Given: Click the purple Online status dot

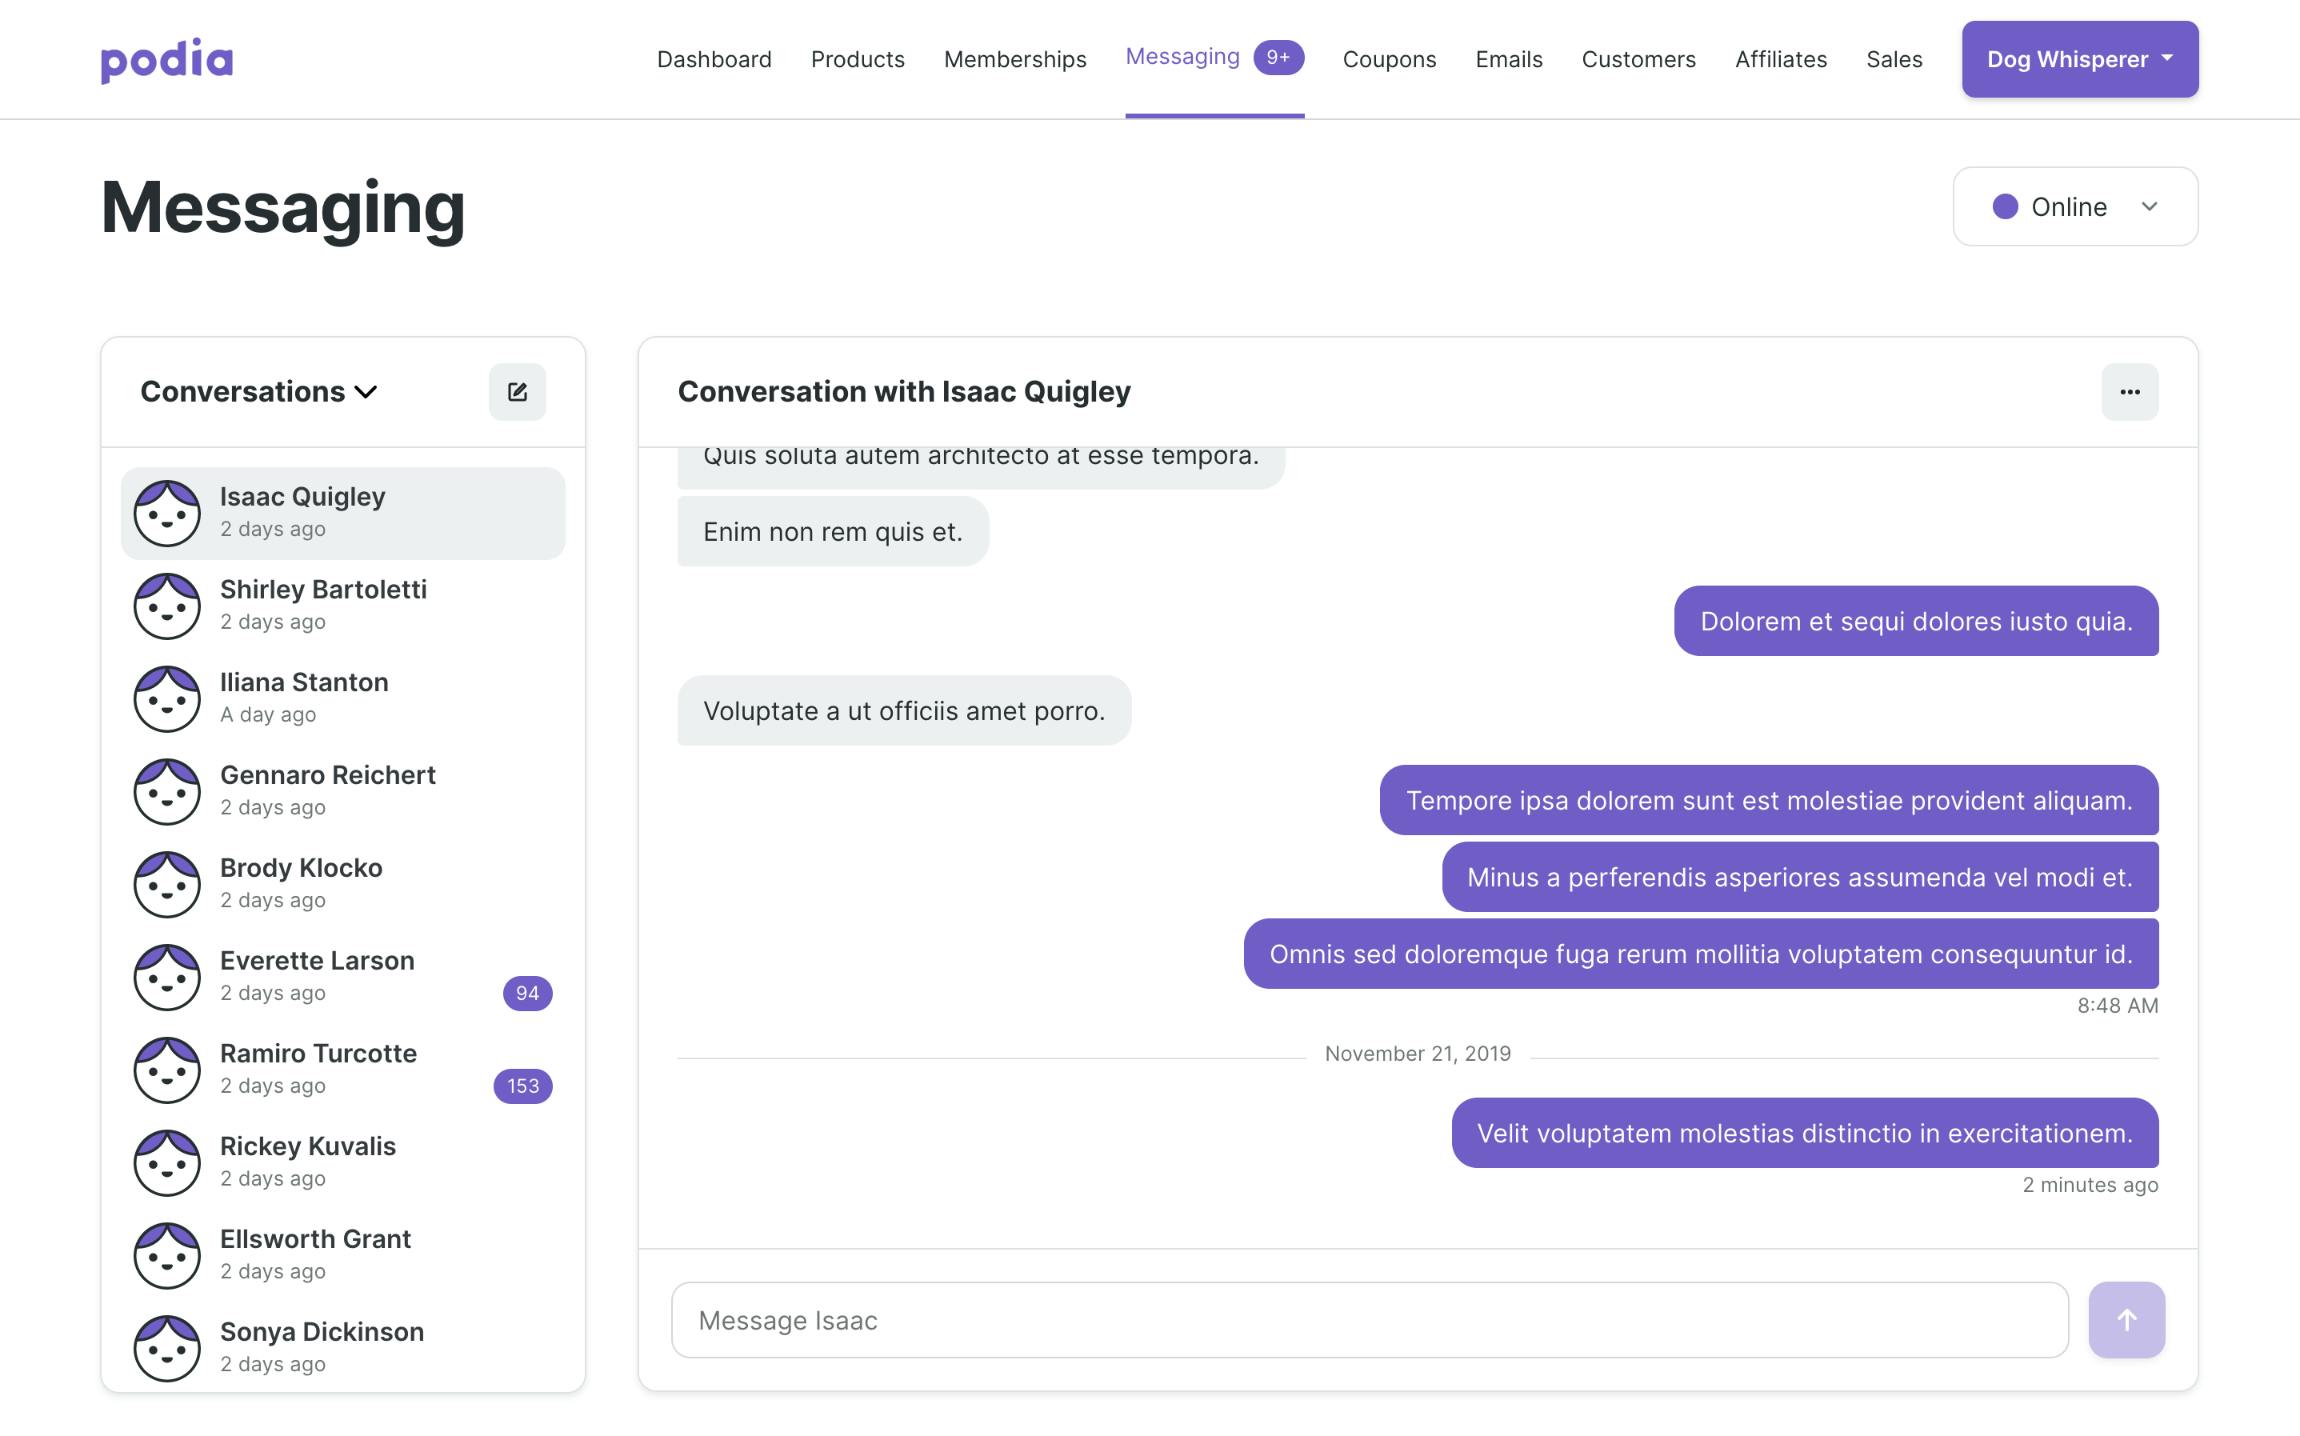Looking at the screenshot, I should pos(2005,207).
